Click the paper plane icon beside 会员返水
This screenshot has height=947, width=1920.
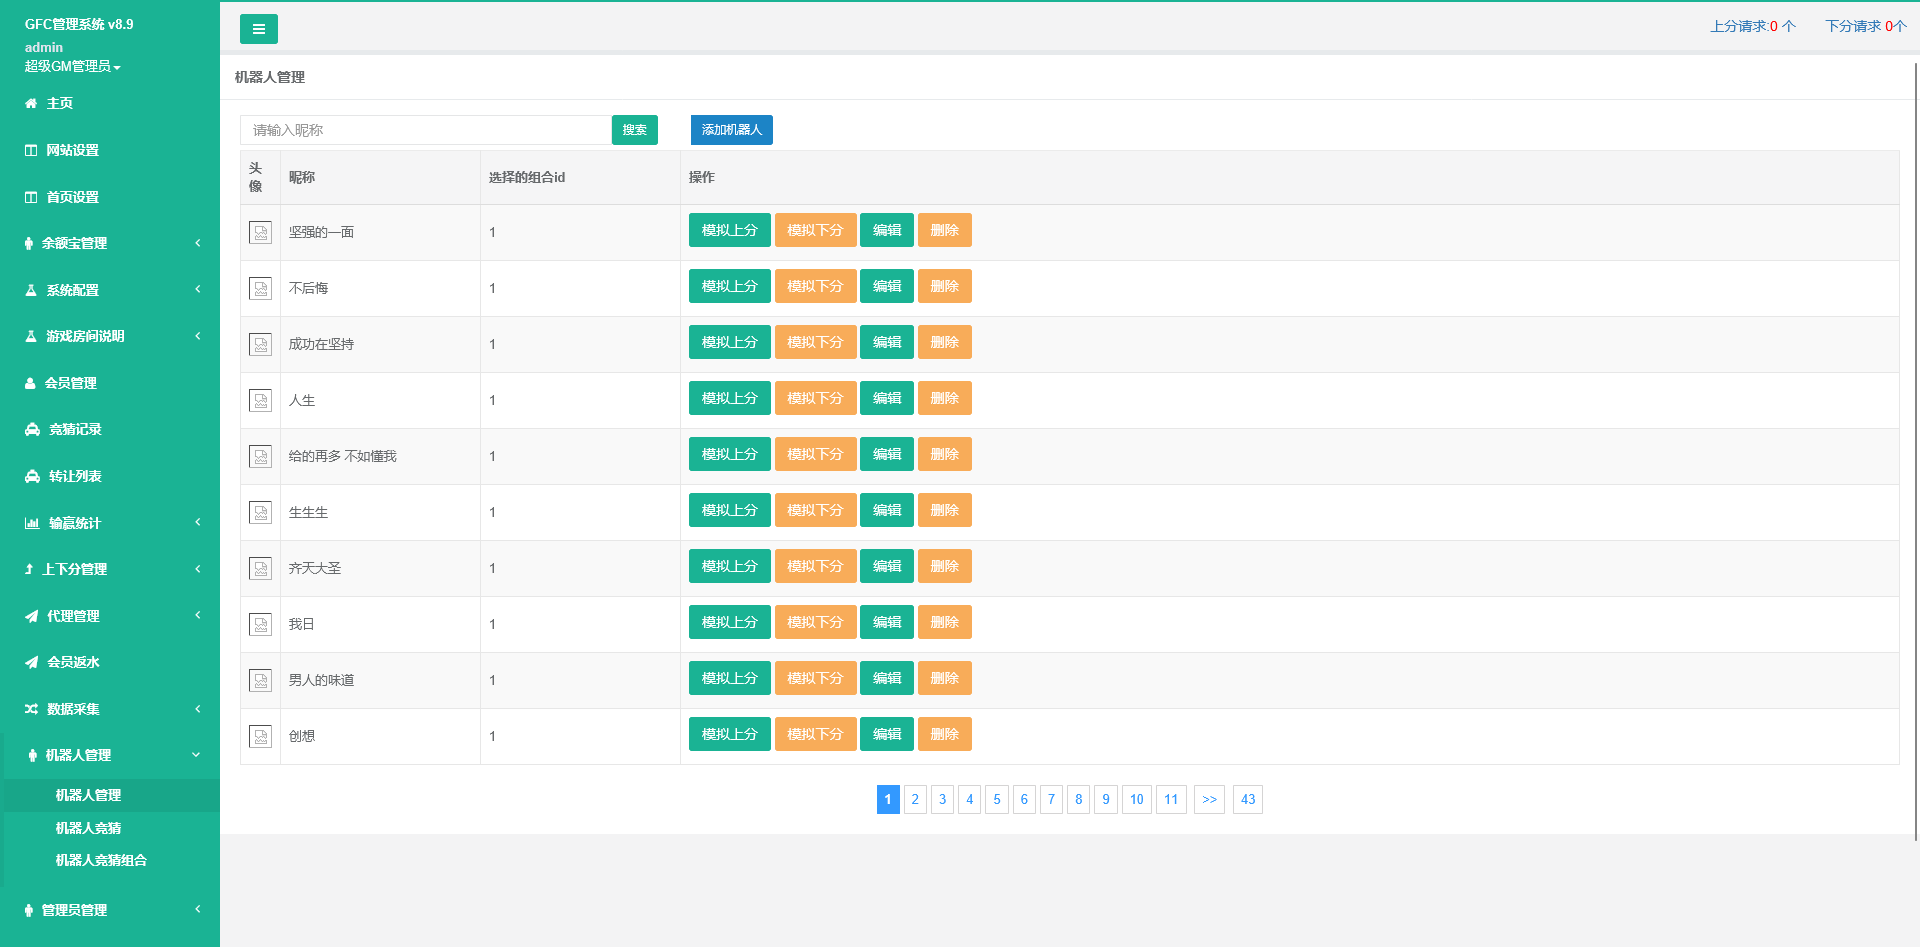[x=31, y=662]
